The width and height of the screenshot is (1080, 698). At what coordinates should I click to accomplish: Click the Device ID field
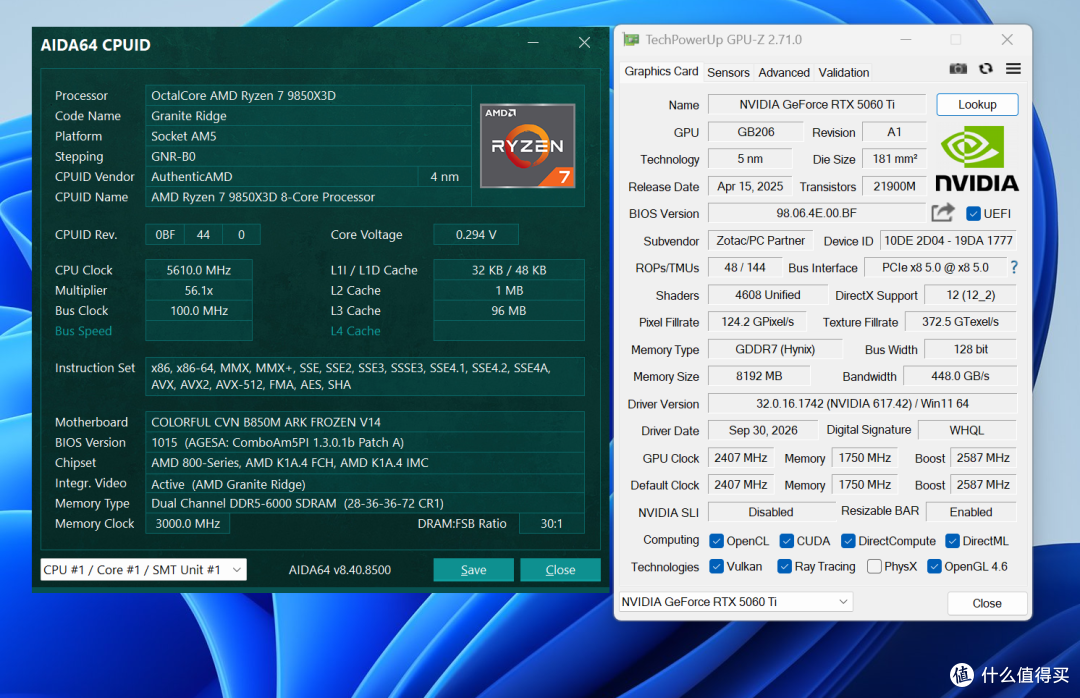[x=948, y=240]
